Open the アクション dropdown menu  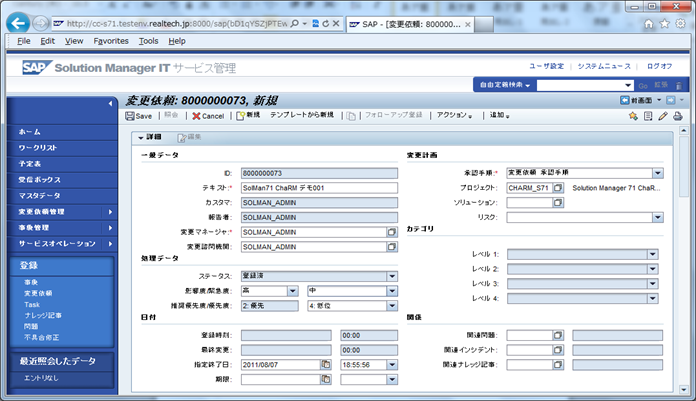click(454, 115)
